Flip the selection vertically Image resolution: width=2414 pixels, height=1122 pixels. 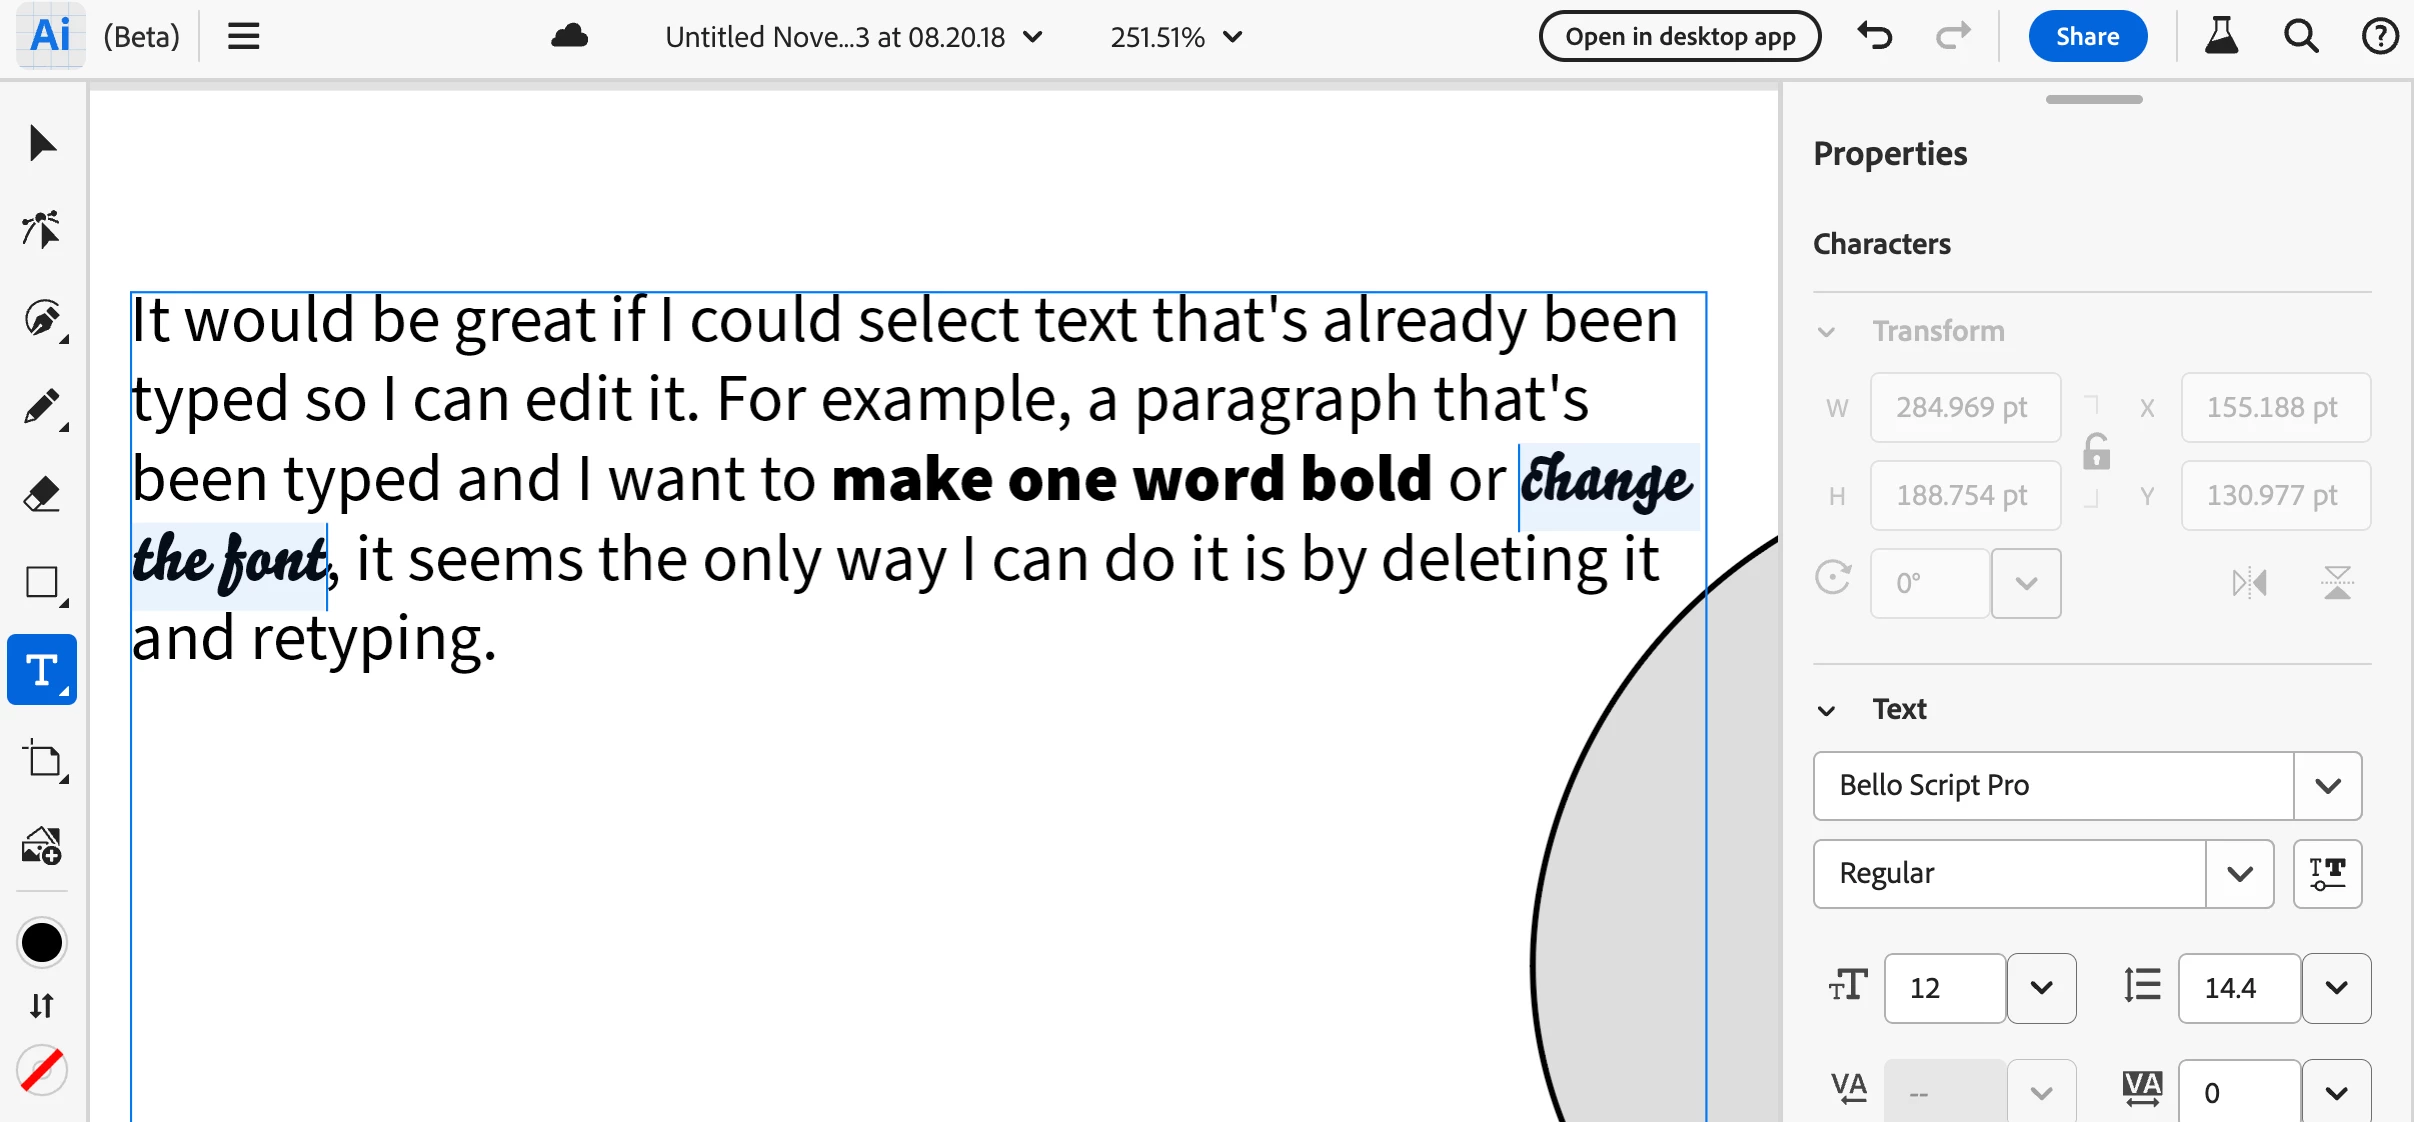2337,583
